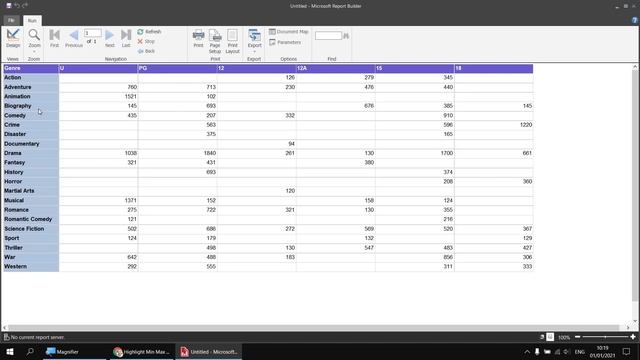Click the Drama value 1700
The width and height of the screenshot is (640, 360).
[447, 153]
